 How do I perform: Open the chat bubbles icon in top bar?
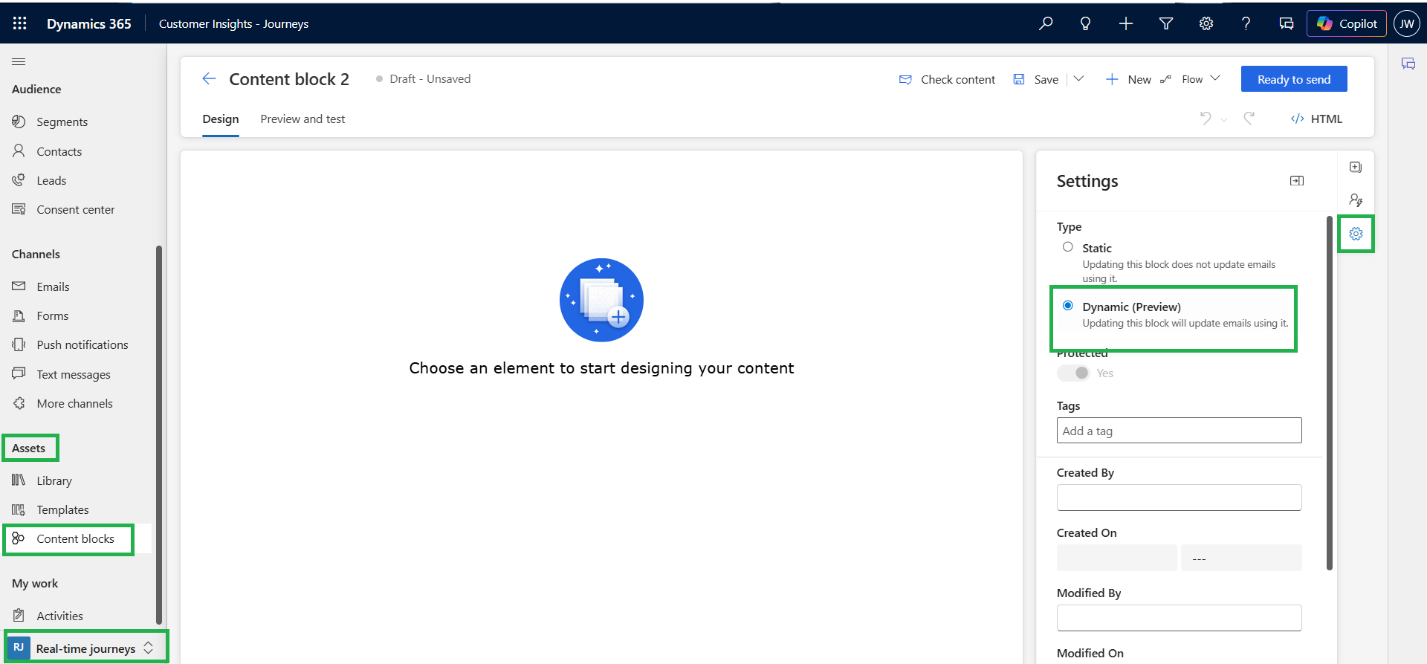pyautogui.click(x=1287, y=24)
